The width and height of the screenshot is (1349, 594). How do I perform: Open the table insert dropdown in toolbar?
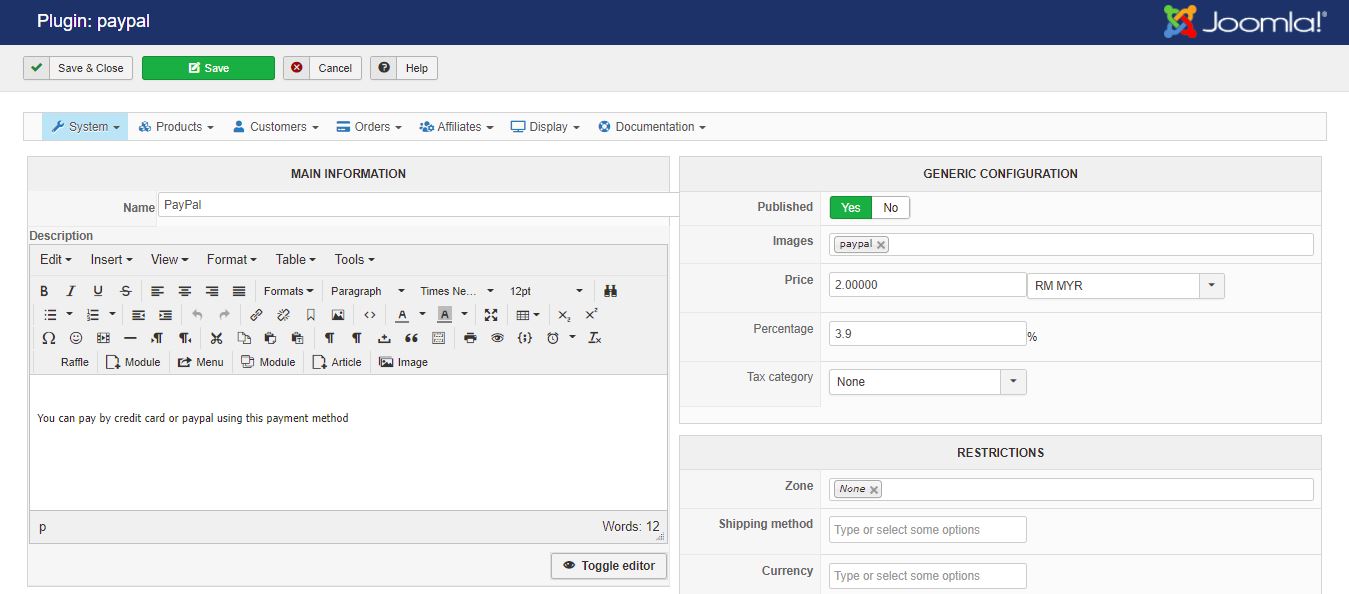[x=528, y=315]
